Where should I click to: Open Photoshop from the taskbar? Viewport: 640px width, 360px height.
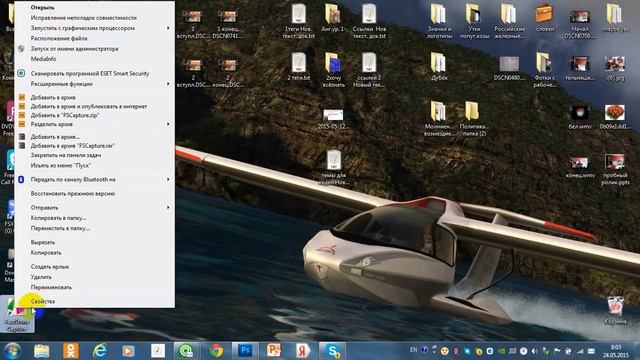(244, 350)
